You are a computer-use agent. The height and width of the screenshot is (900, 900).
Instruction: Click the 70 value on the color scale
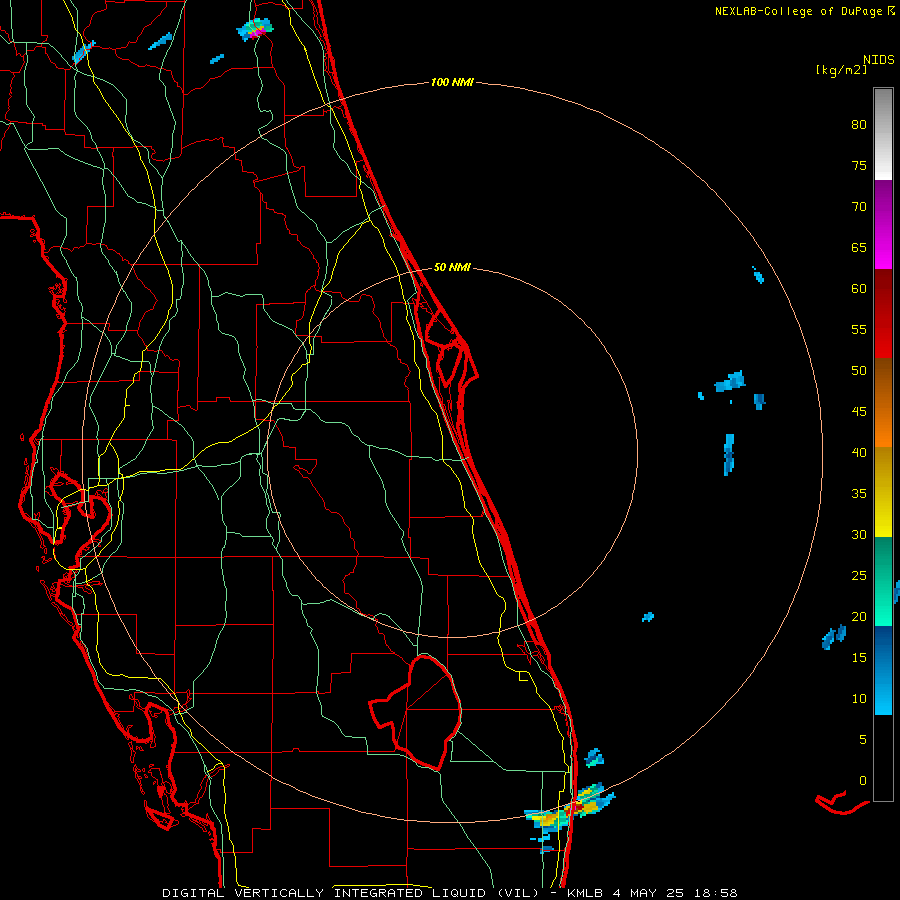(859, 207)
